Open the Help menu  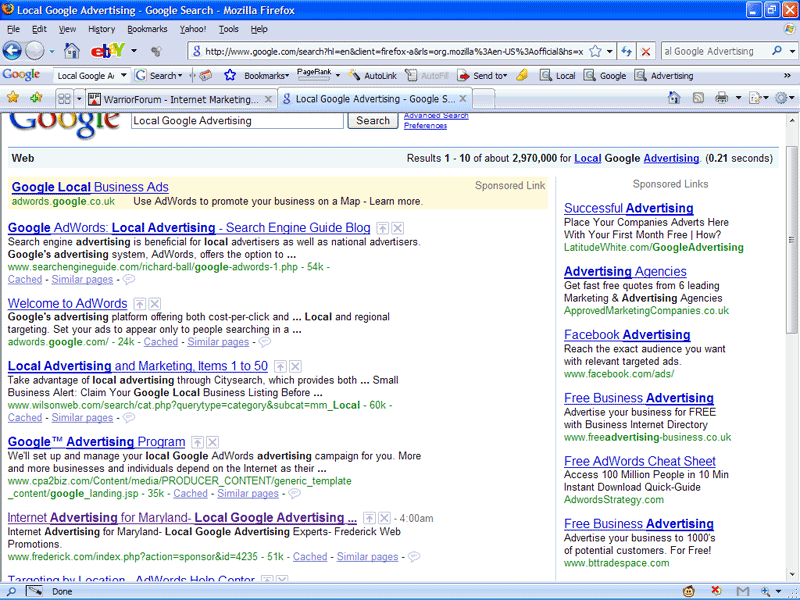[259, 29]
